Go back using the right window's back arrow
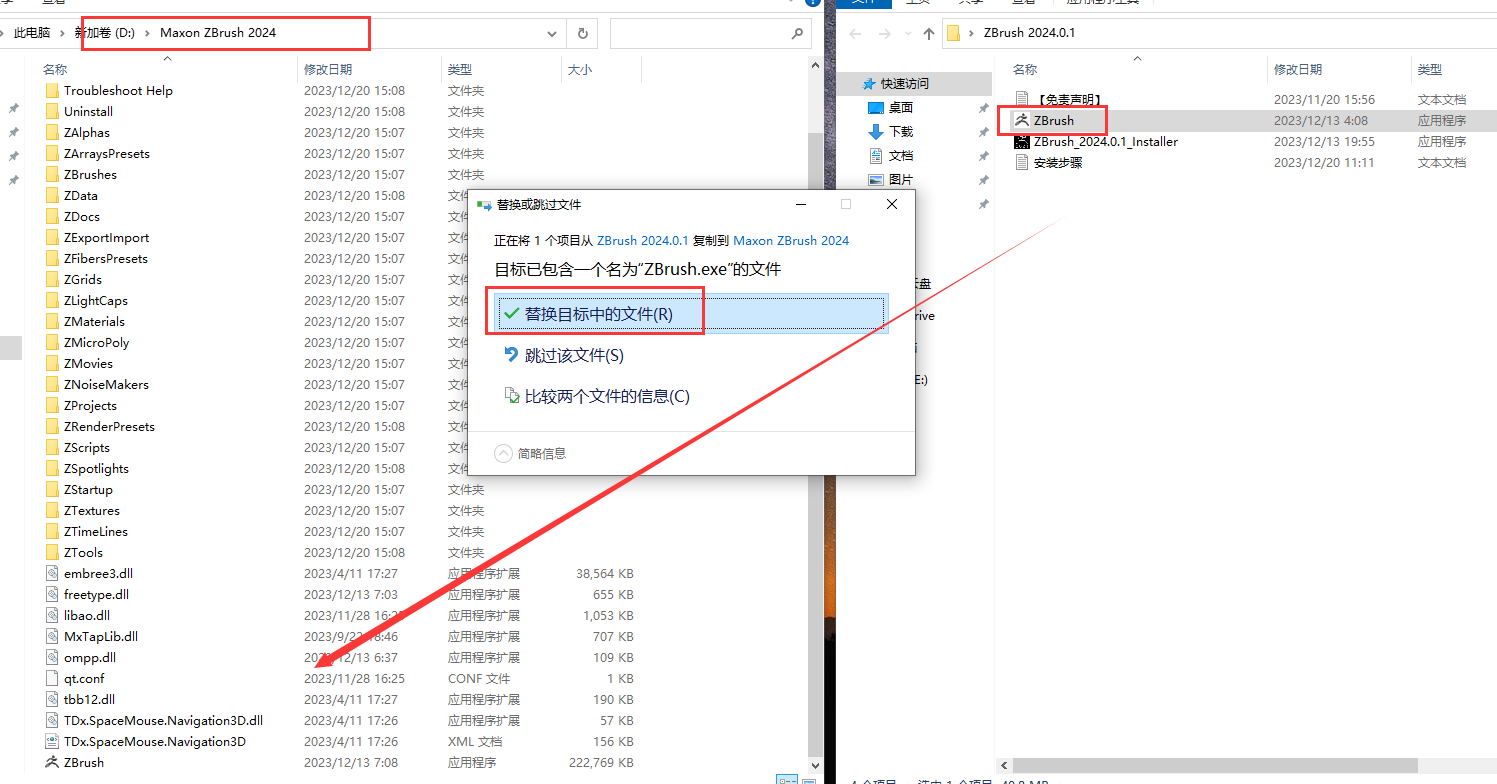Viewport: 1497px width, 784px height. click(x=856, y=33)
